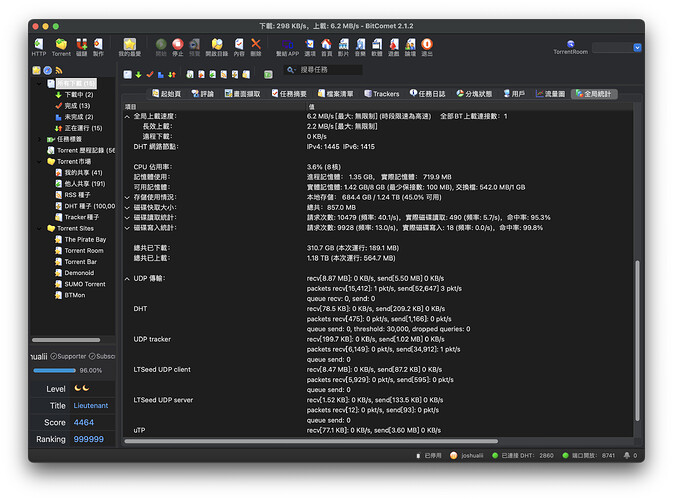This screenshot has width=673, height=500.
Task: Click the red checkmark filter icon
Action: tap(149, 75)
